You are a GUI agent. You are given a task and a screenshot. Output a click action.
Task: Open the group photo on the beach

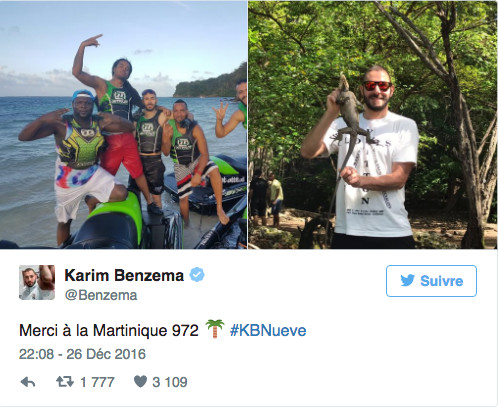(123, 125)
